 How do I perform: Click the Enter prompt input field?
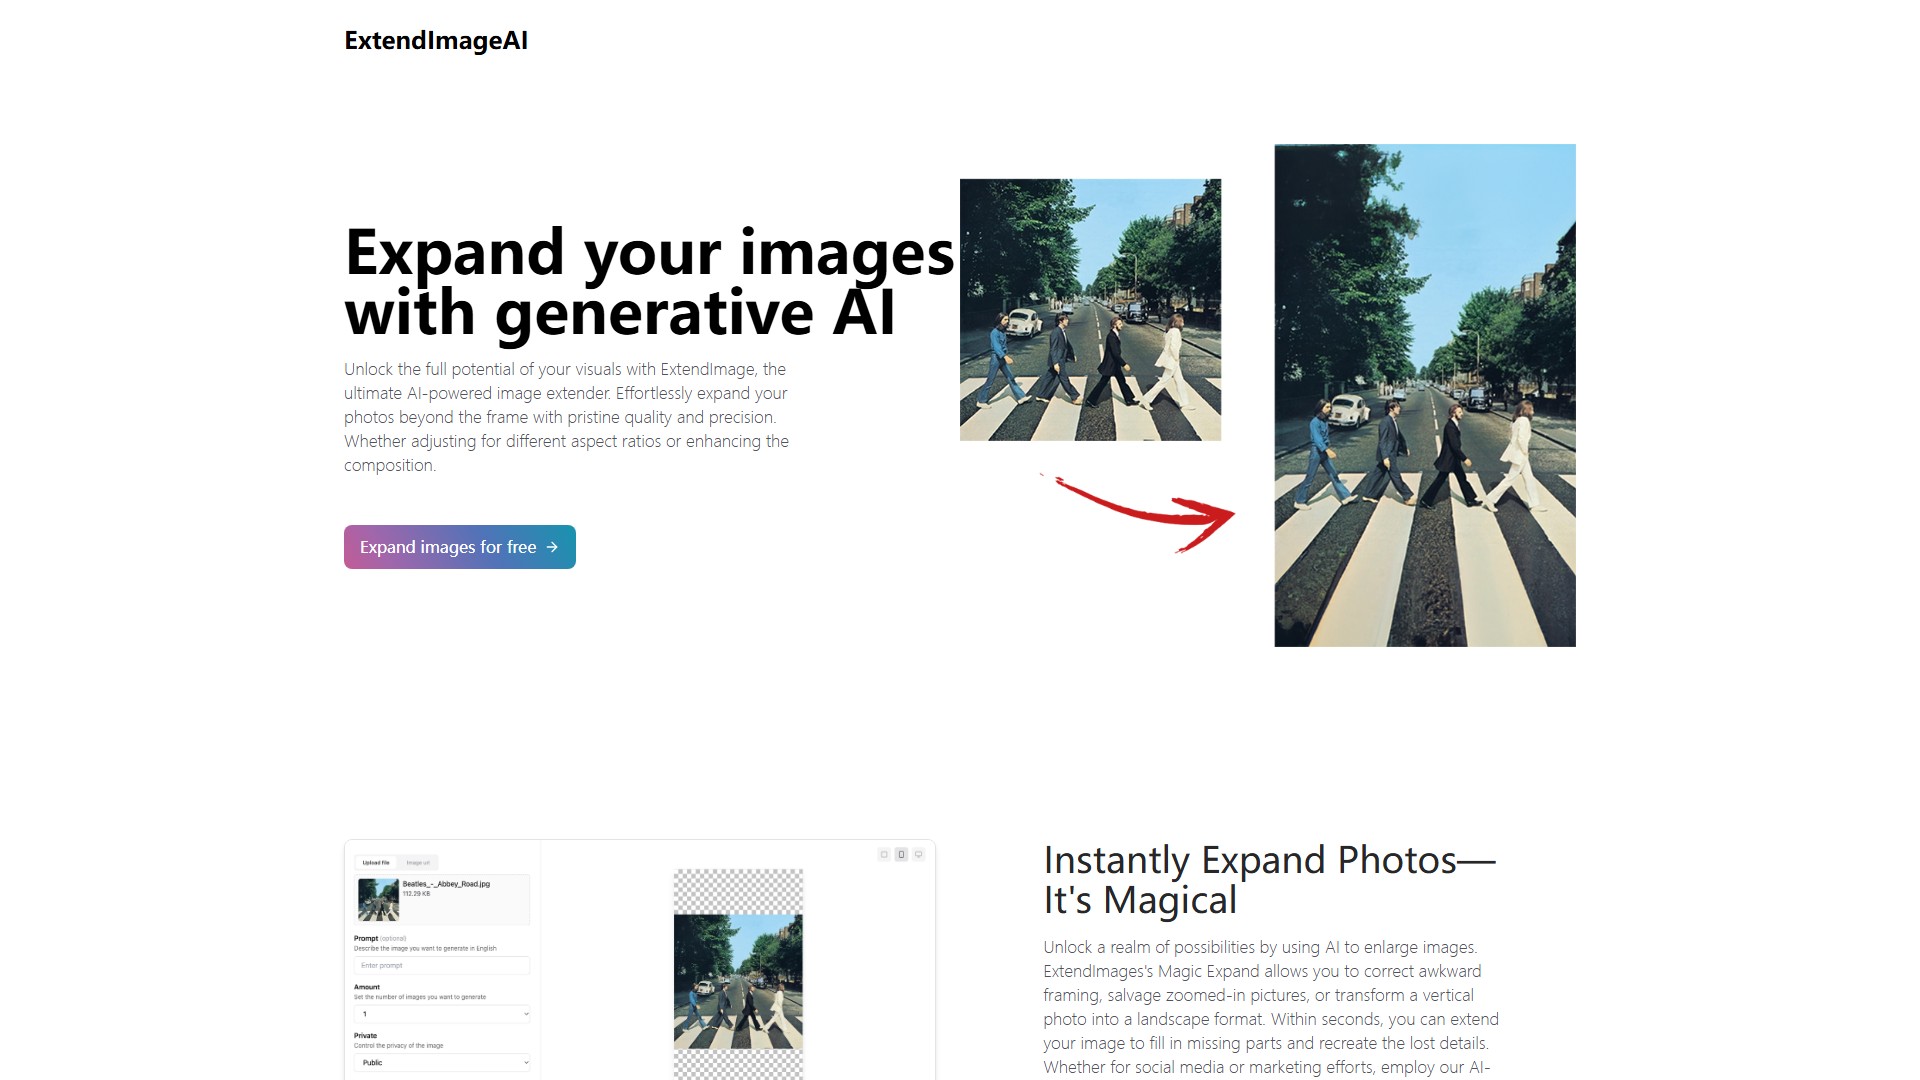coord(442,965)
